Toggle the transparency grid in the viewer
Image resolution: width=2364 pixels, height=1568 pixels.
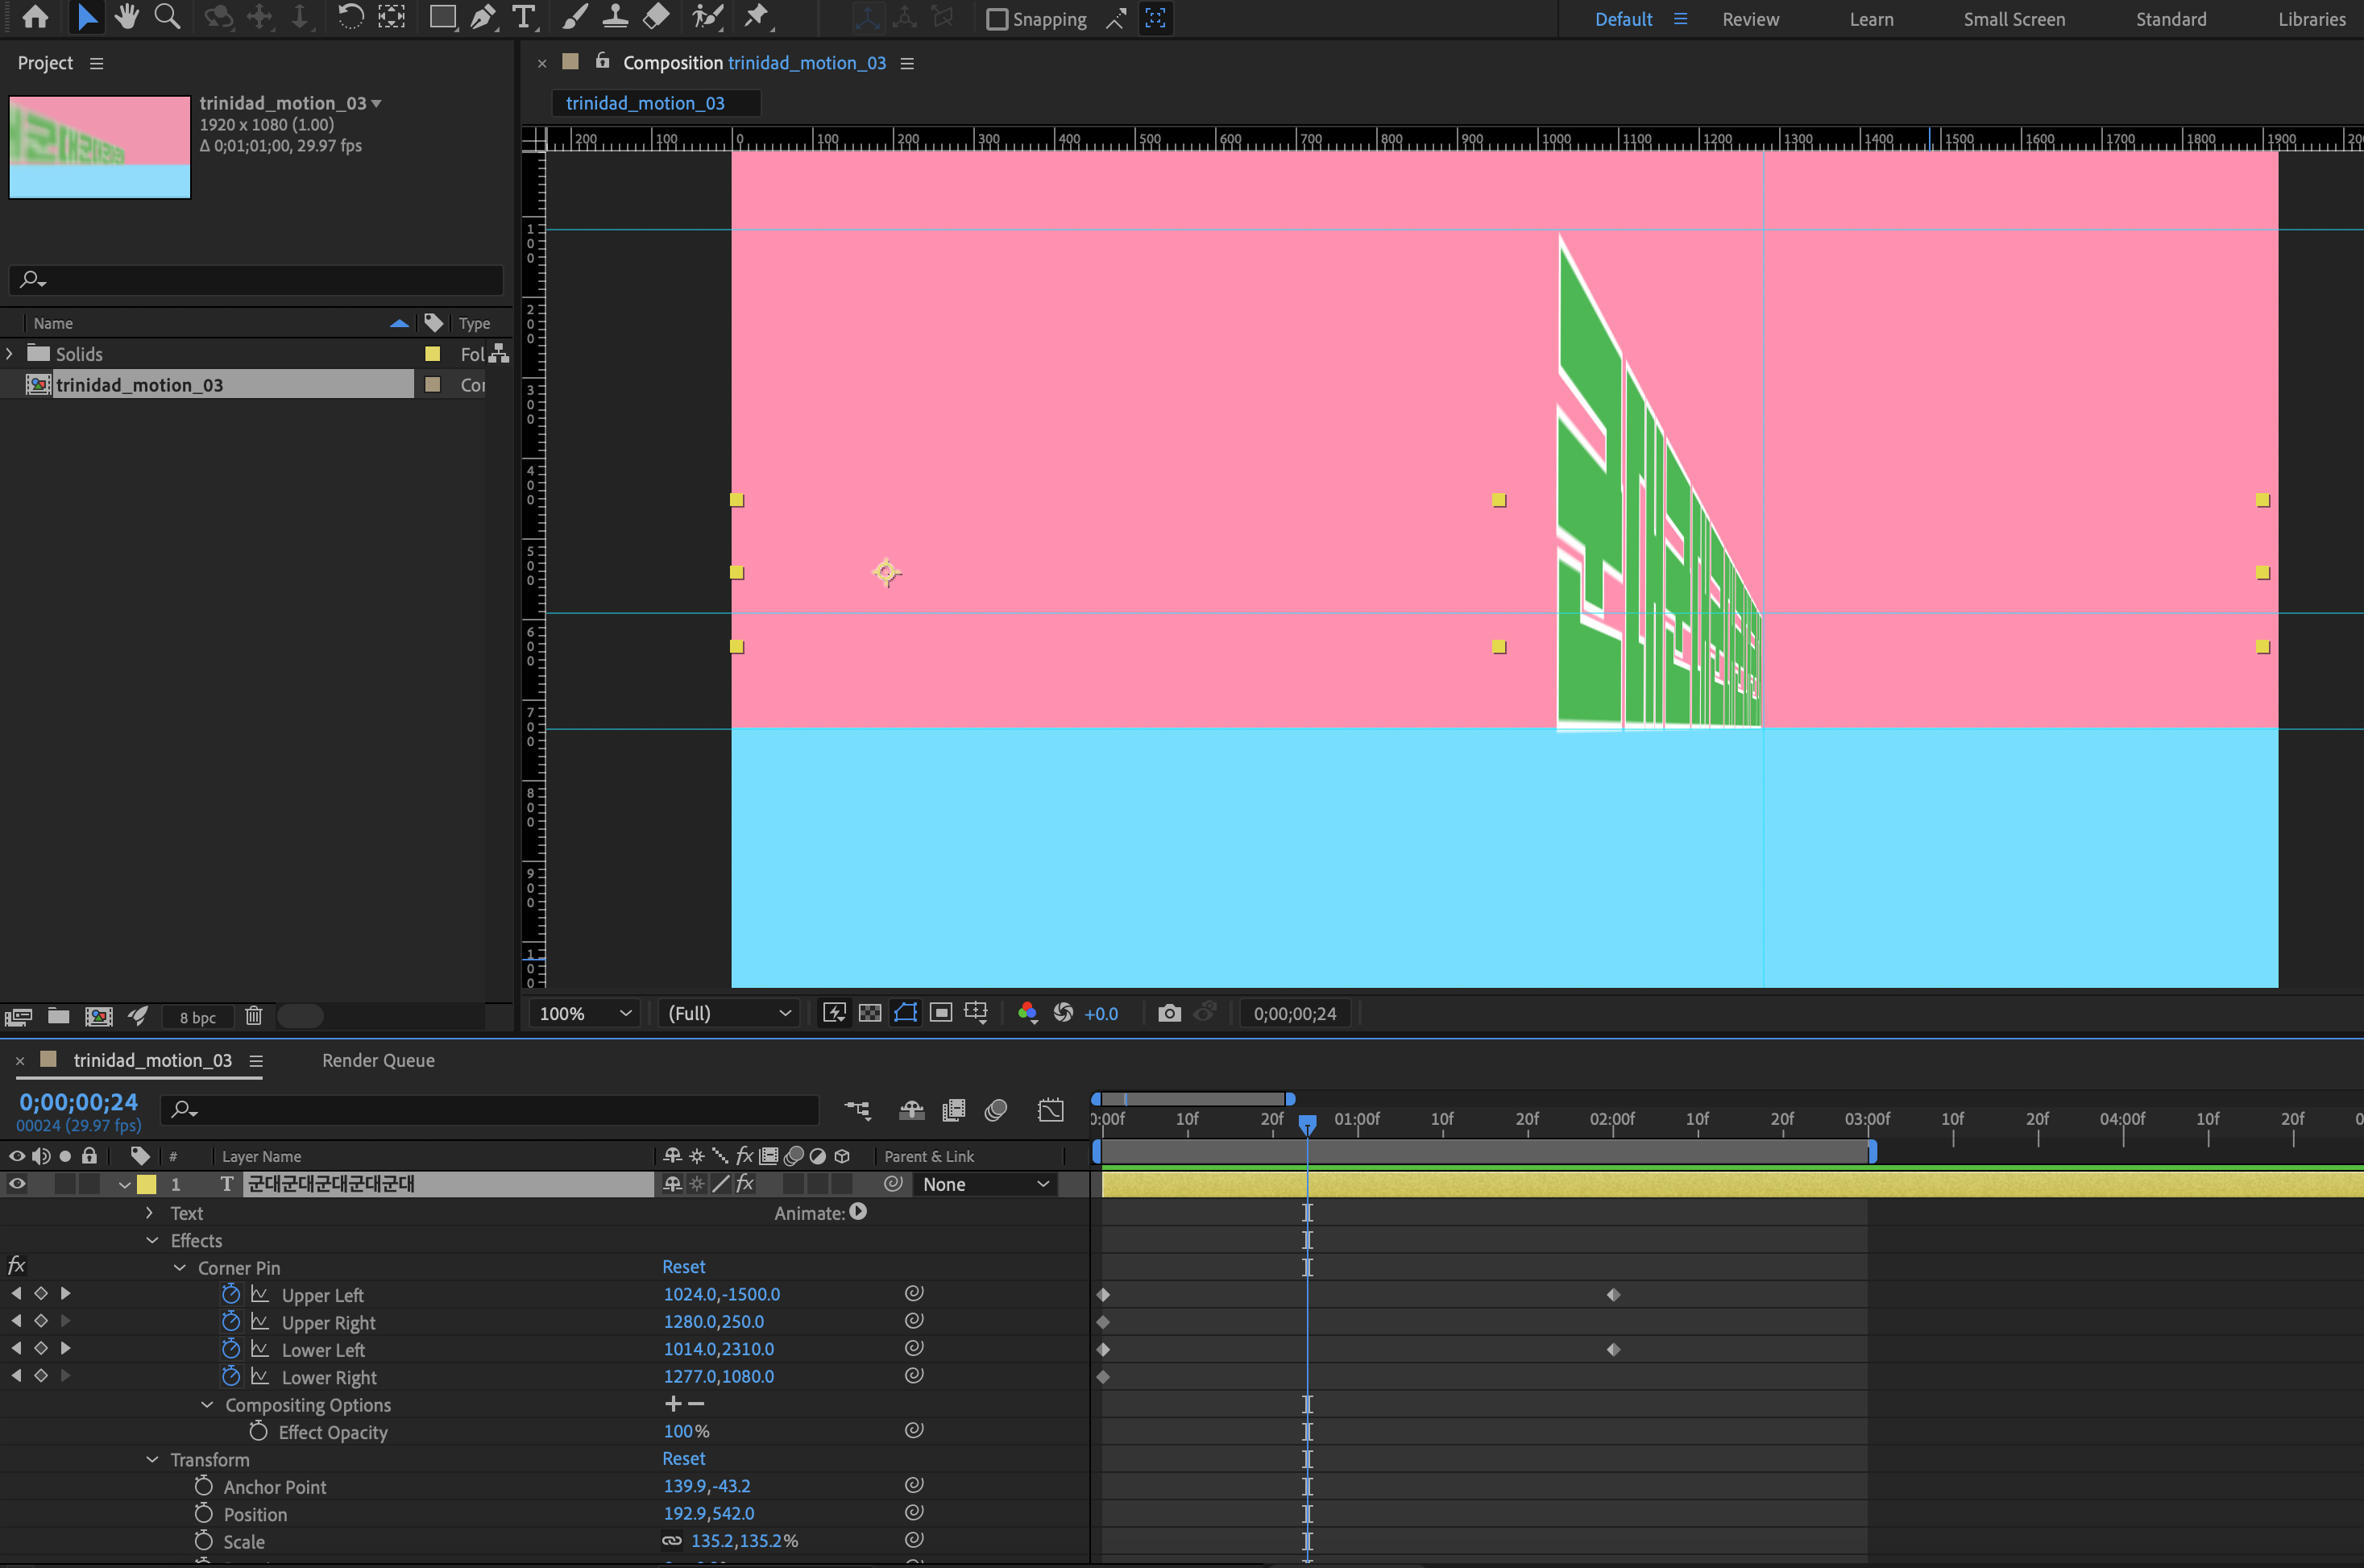click(869, 1012)
